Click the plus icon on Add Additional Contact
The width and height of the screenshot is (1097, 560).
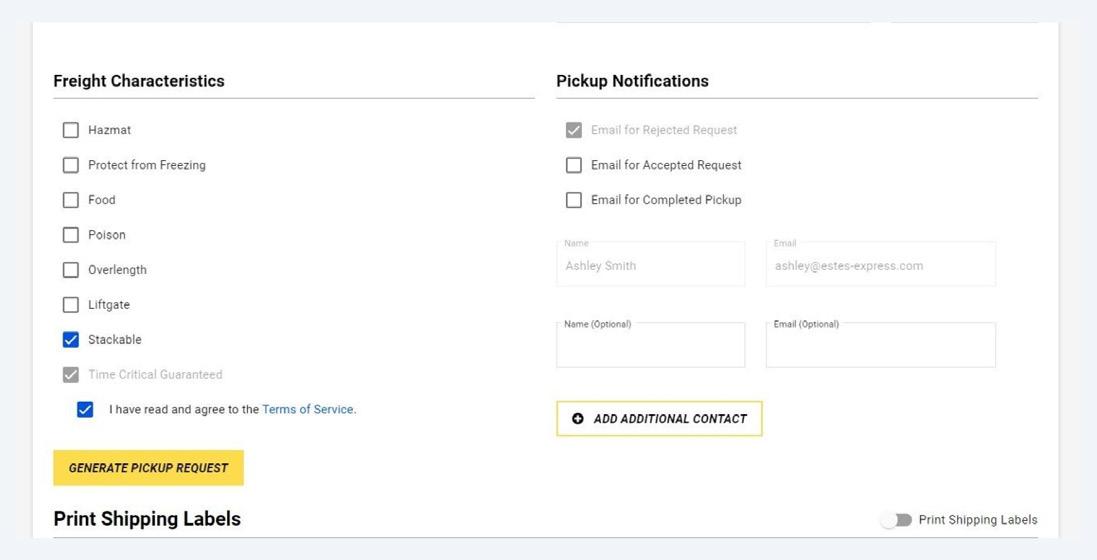point(578,419)
